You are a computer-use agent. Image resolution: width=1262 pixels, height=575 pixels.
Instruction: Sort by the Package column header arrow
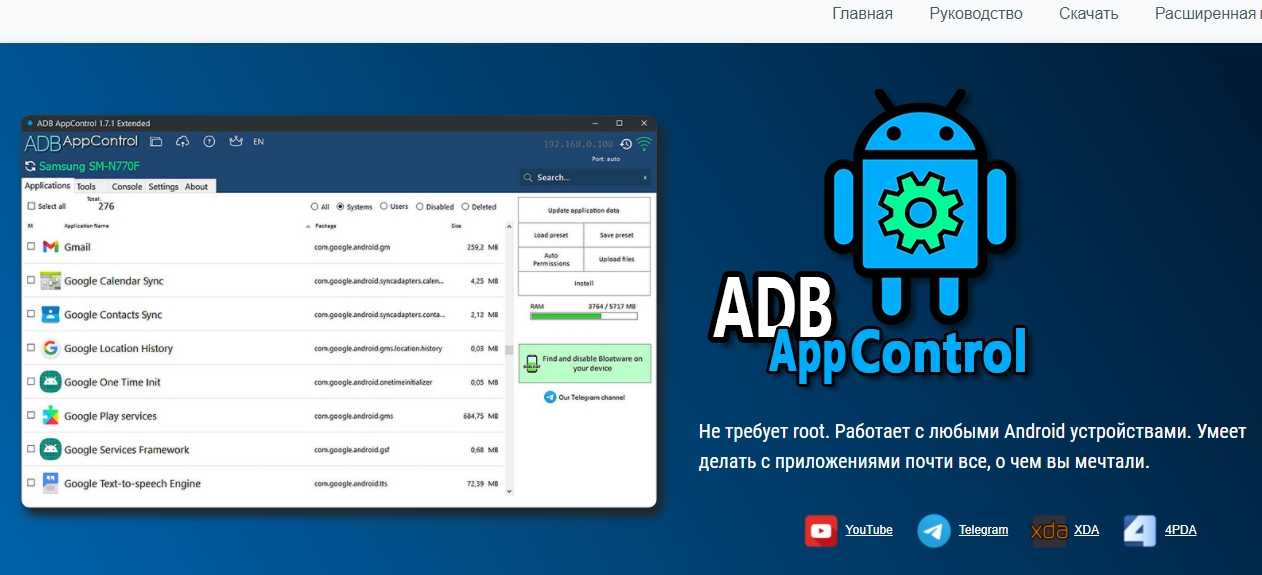click(306, 227)
